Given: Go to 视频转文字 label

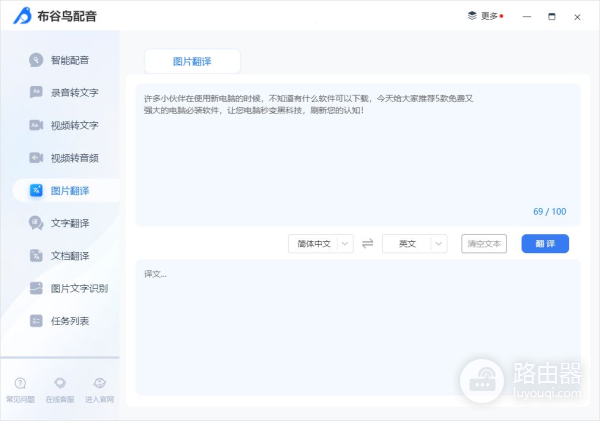Looking at the screenshot, I should (75, 125).
